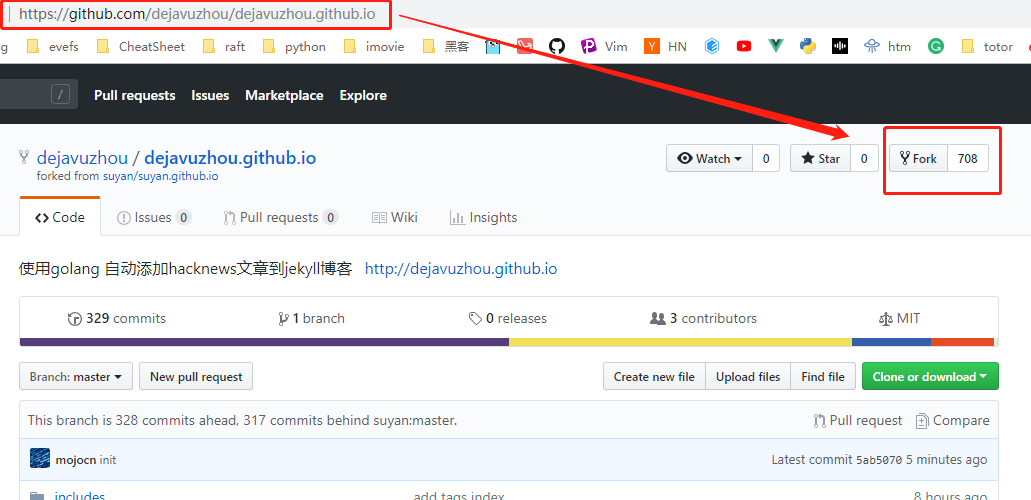Open the YouTube bookmark icon
1031x500 pixels.
[x=744, y=46]
